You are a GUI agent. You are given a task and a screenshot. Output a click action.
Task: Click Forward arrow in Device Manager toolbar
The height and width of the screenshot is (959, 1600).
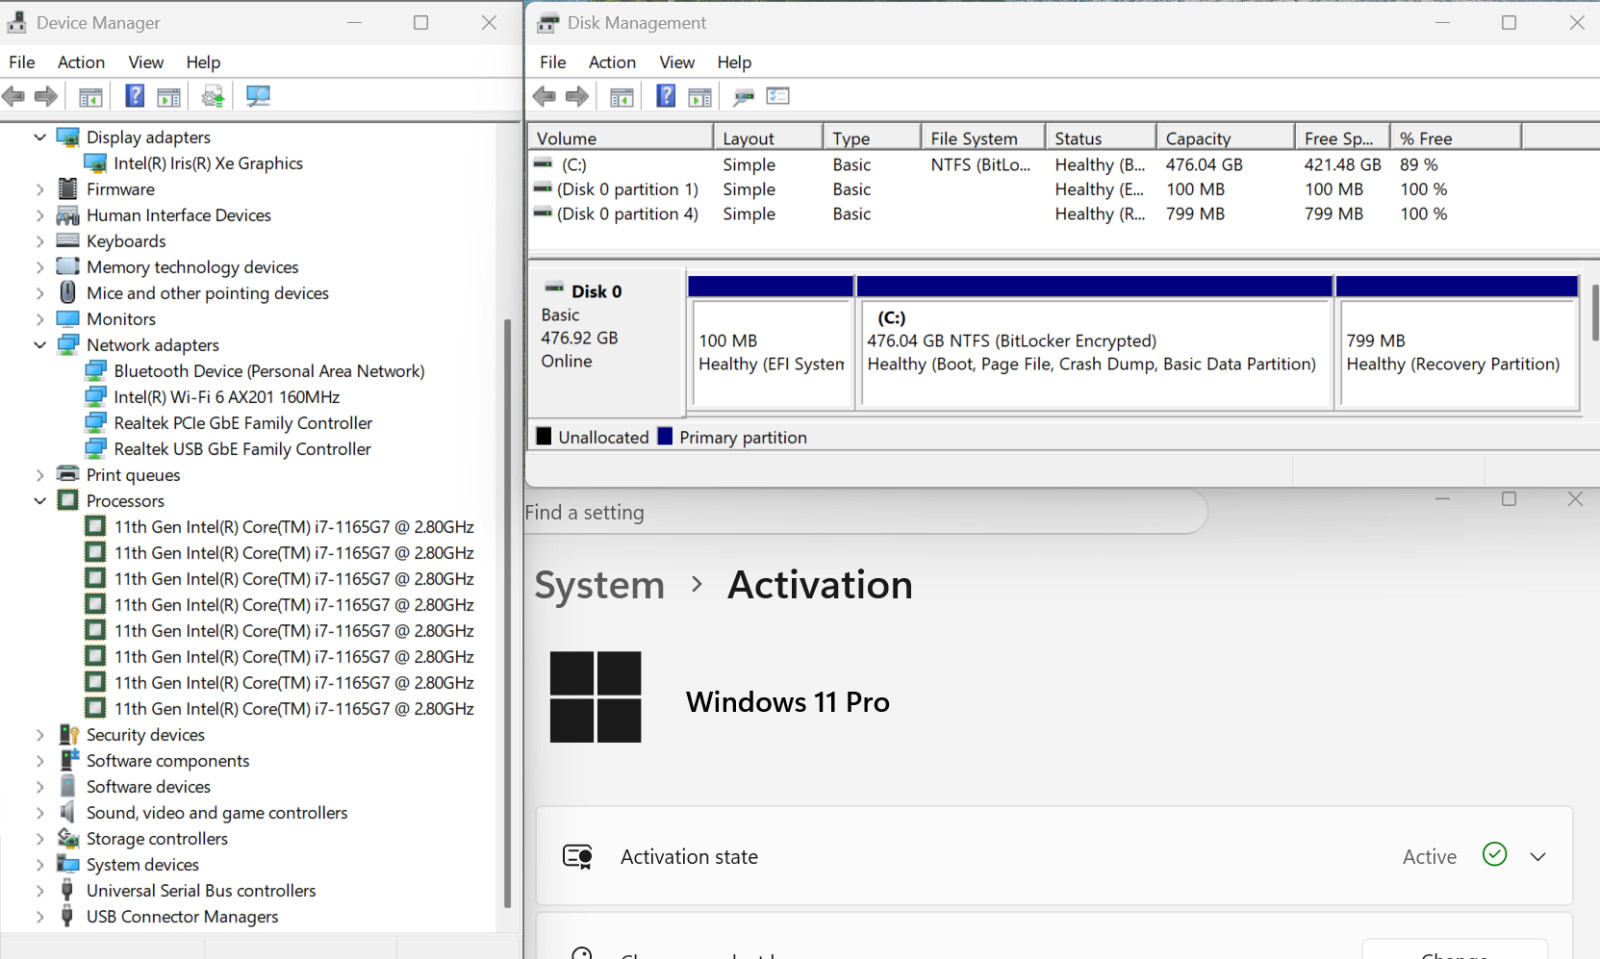click(x=46, y=97)
